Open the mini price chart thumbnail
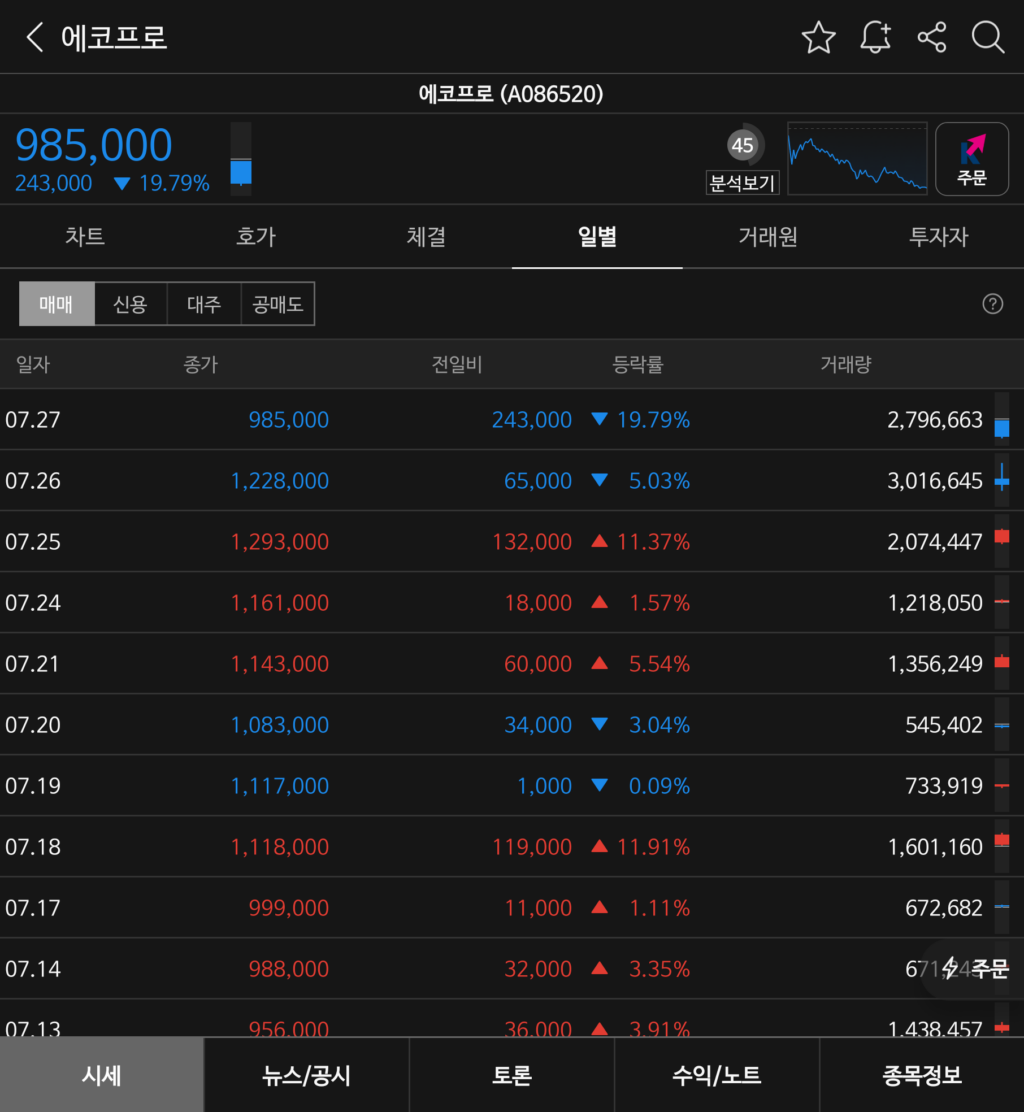1024x1112 pixels. coord(857,158)
